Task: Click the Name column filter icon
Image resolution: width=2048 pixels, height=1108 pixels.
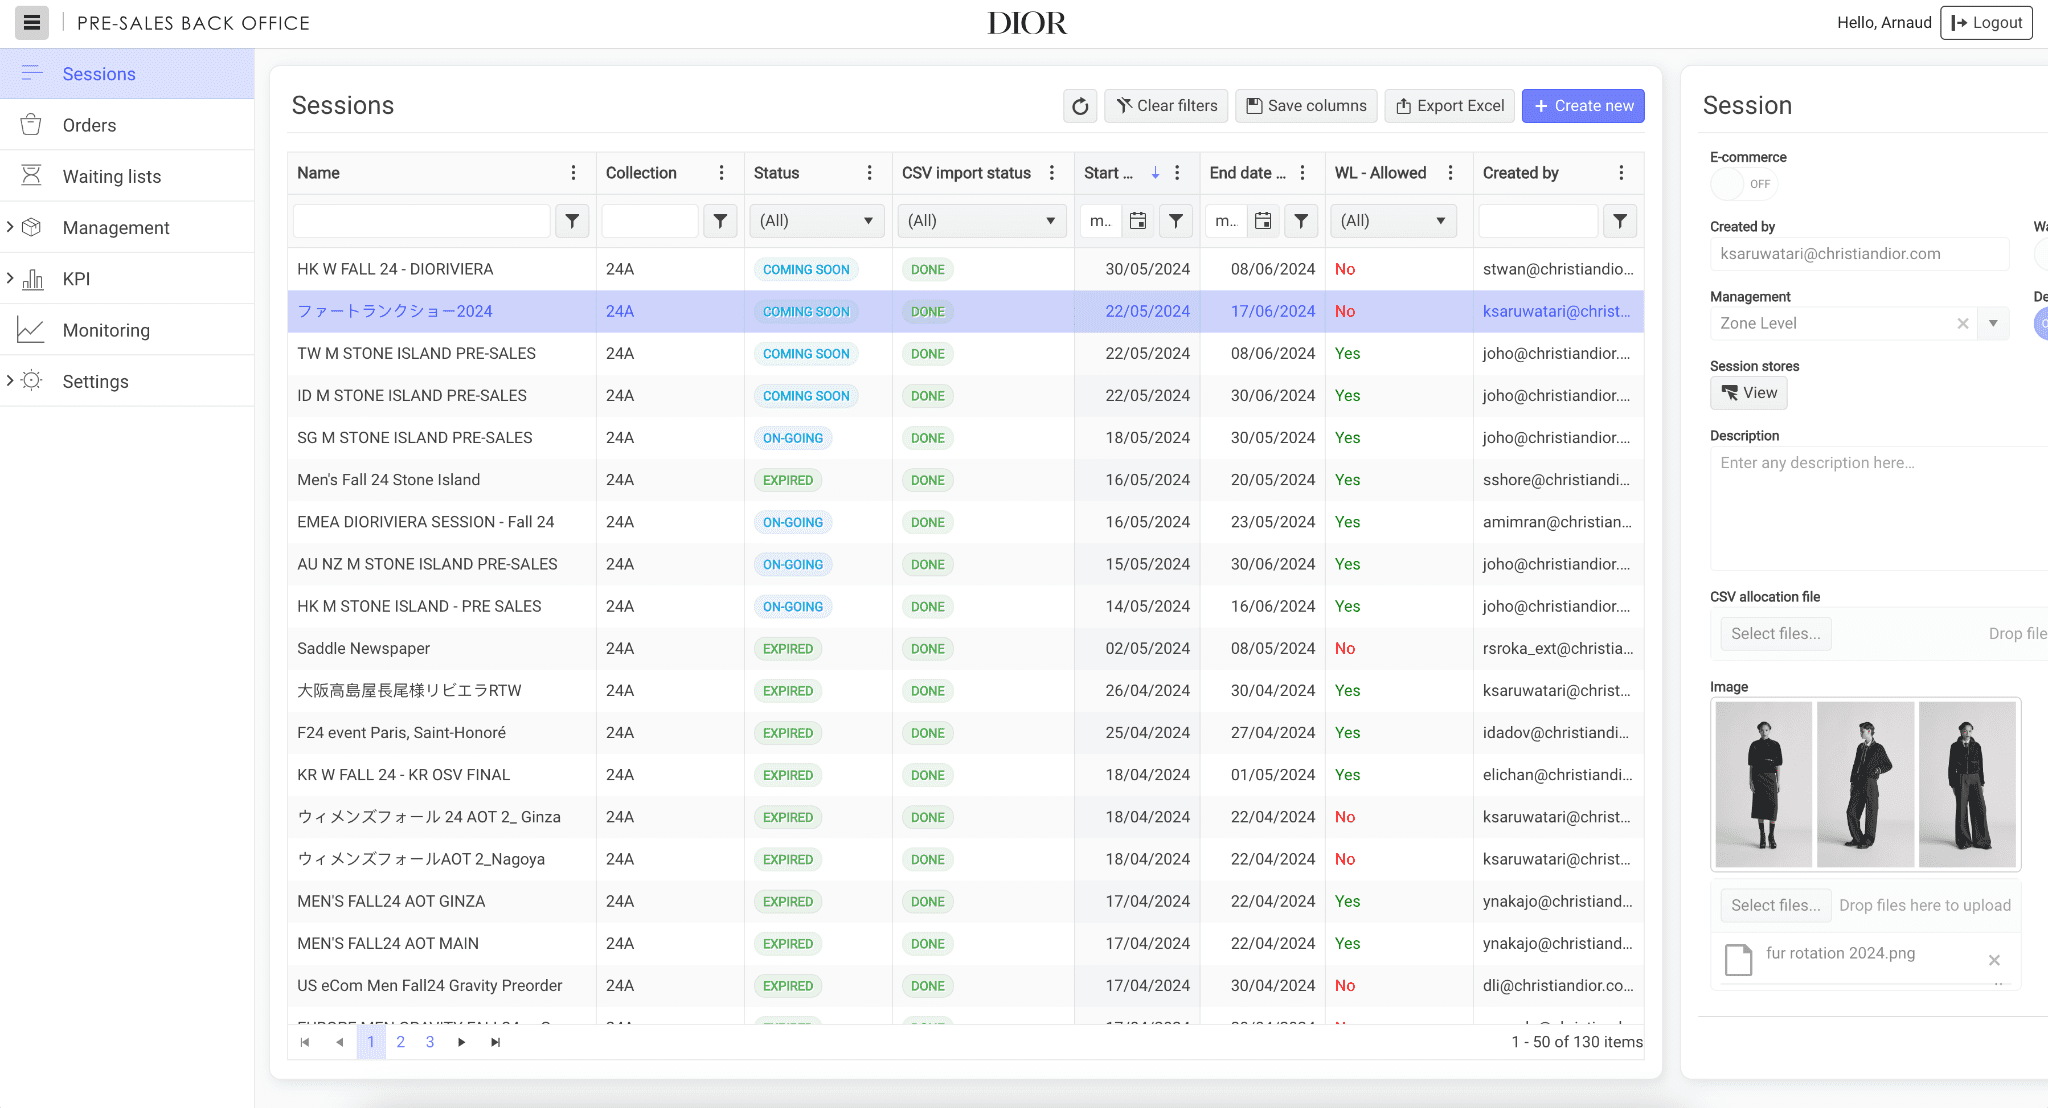Action: pyautogui.click(x=572, y=221)
